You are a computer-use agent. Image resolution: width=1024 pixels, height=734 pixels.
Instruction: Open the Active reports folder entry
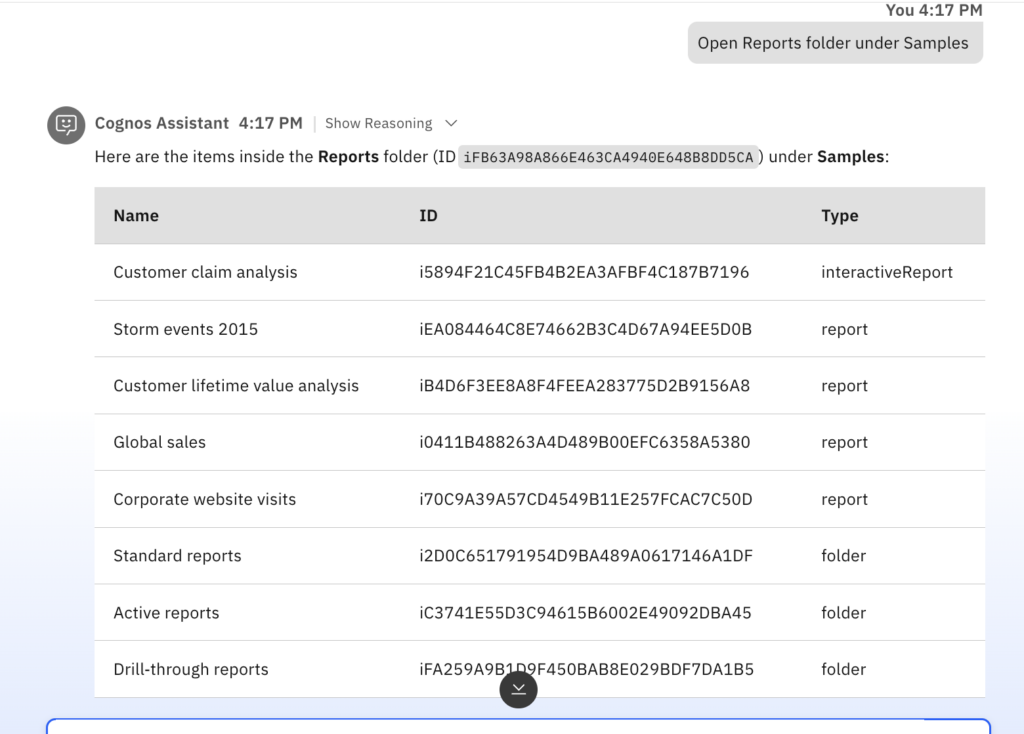pos(166,613)
